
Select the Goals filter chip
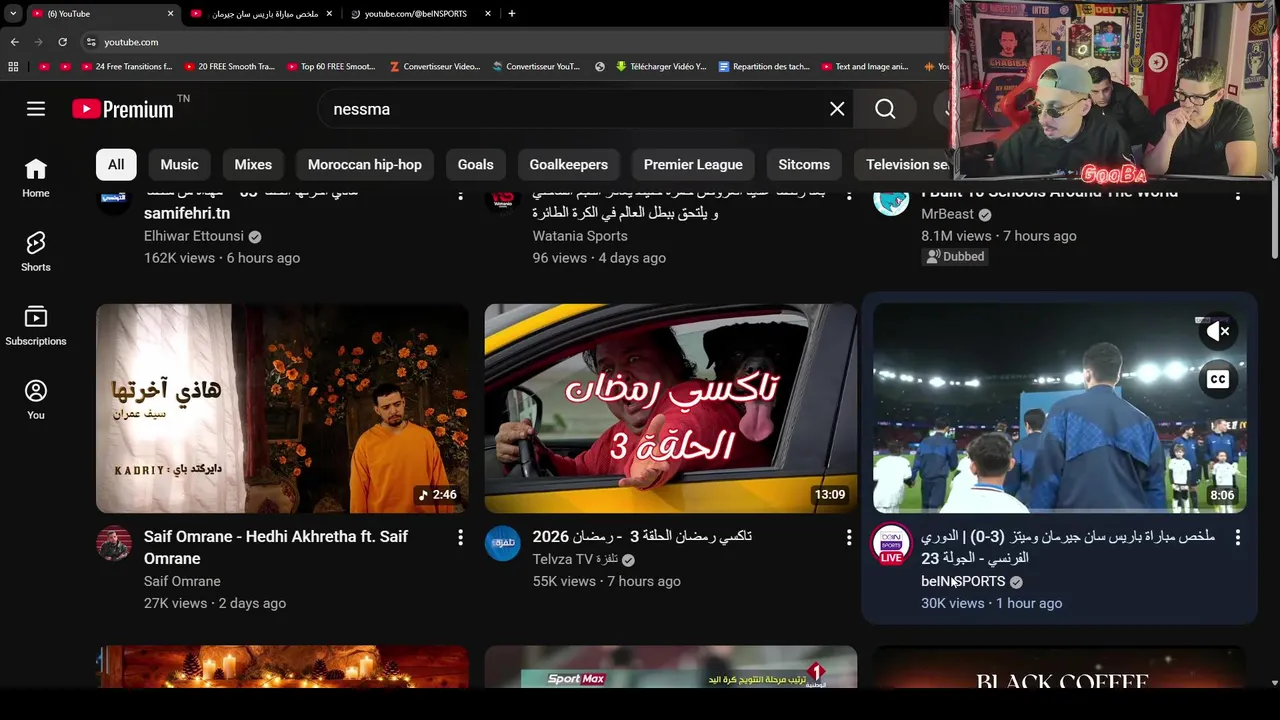(475, 164)
